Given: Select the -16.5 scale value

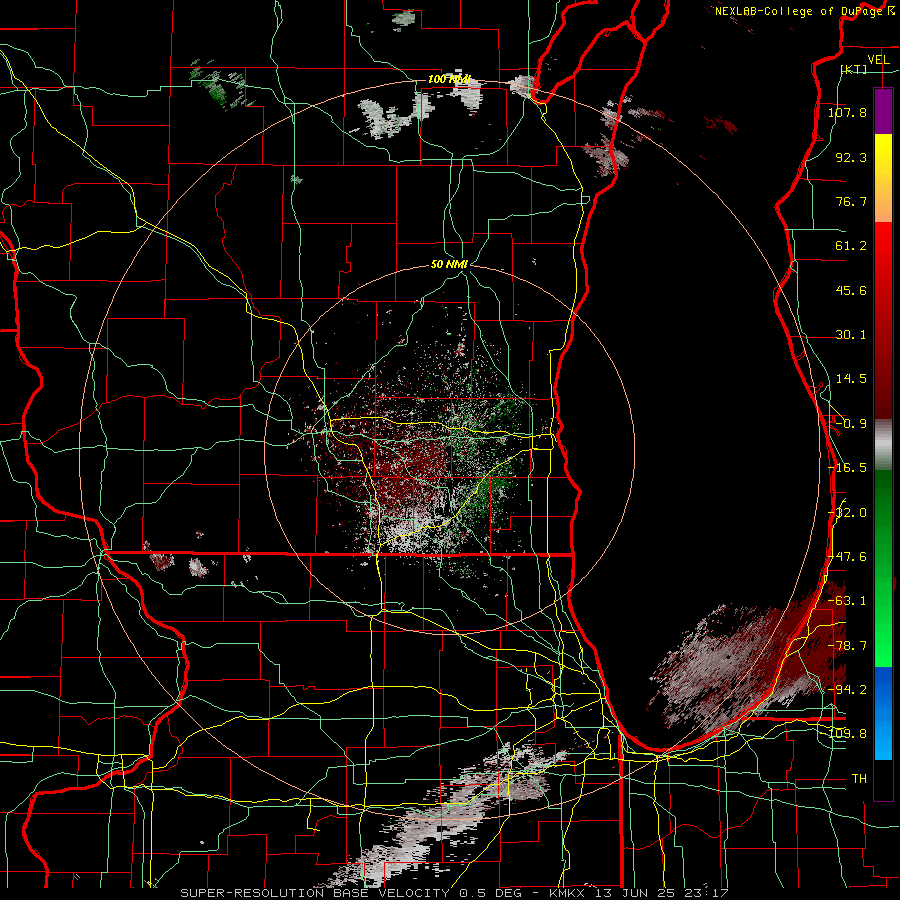Looking at the screenshot, I should click(x=847, y=468).
